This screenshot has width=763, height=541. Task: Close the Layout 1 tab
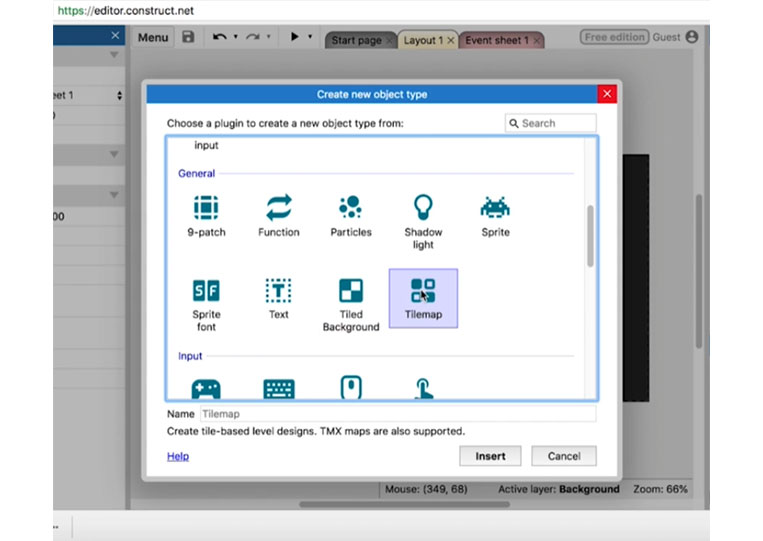click(451, 40)
